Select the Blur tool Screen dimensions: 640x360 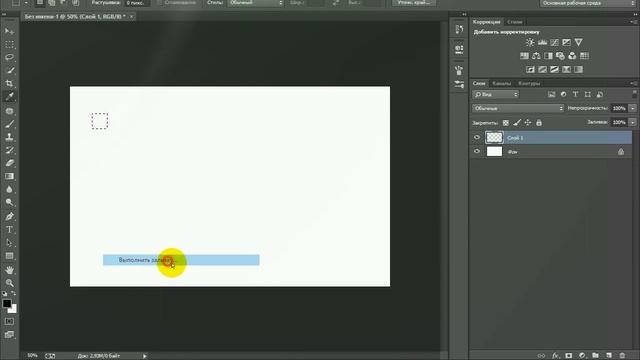[x=9, y=189]
